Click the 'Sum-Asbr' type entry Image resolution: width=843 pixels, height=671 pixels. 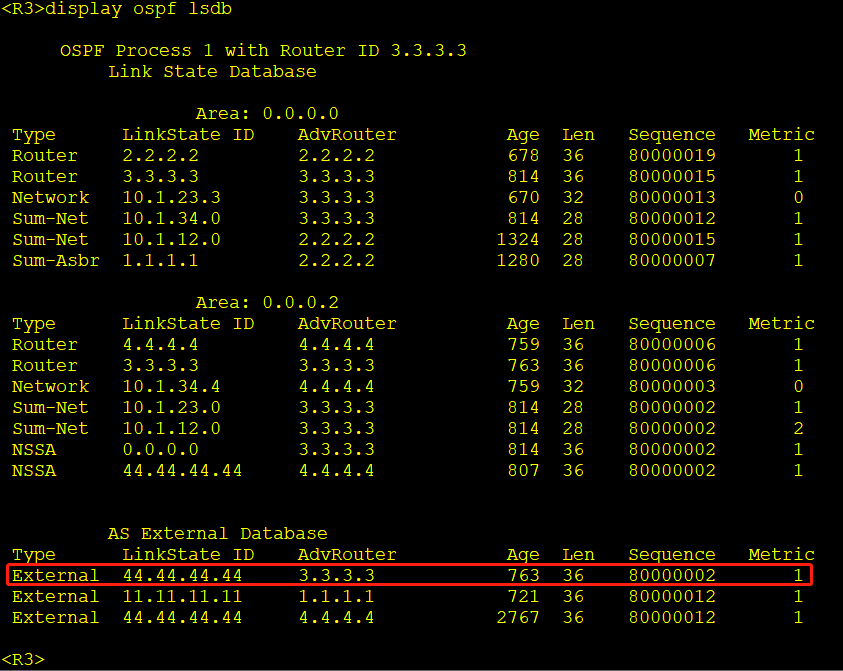56,260
